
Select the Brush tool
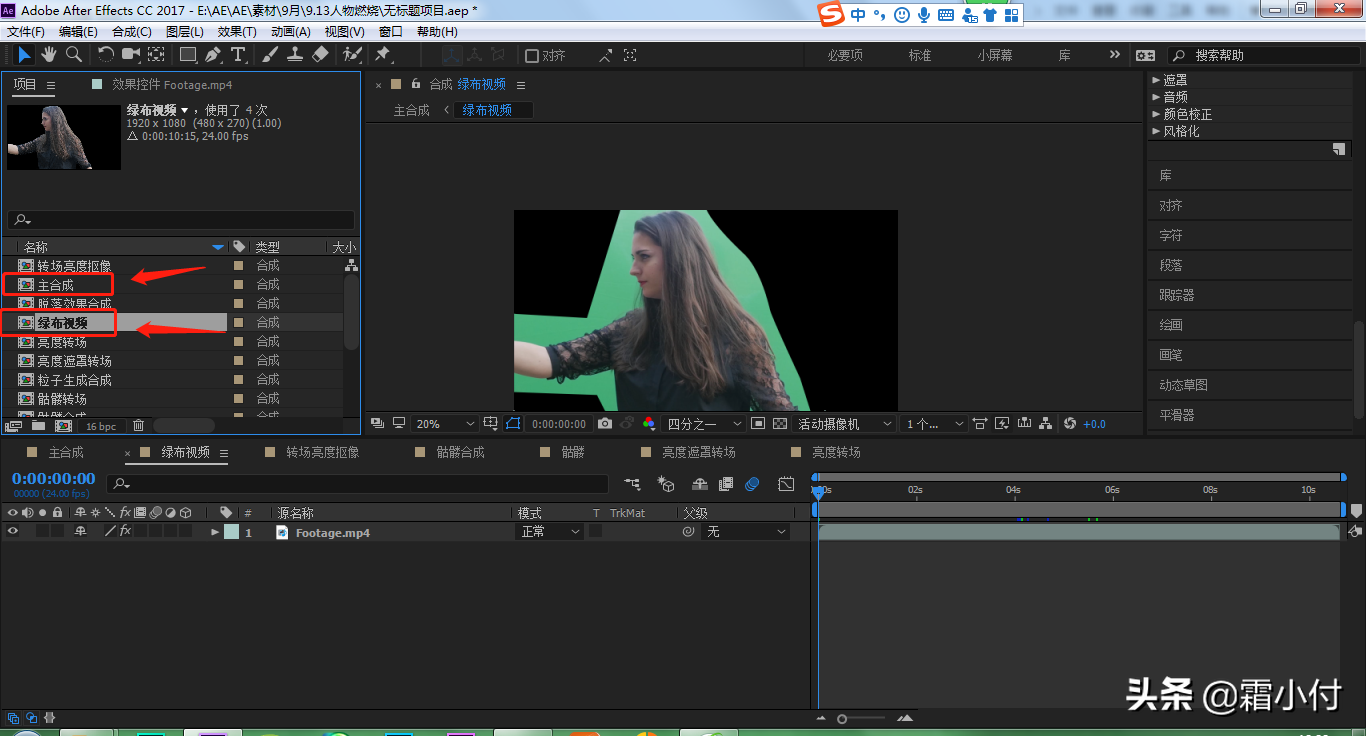coord(271,55)
